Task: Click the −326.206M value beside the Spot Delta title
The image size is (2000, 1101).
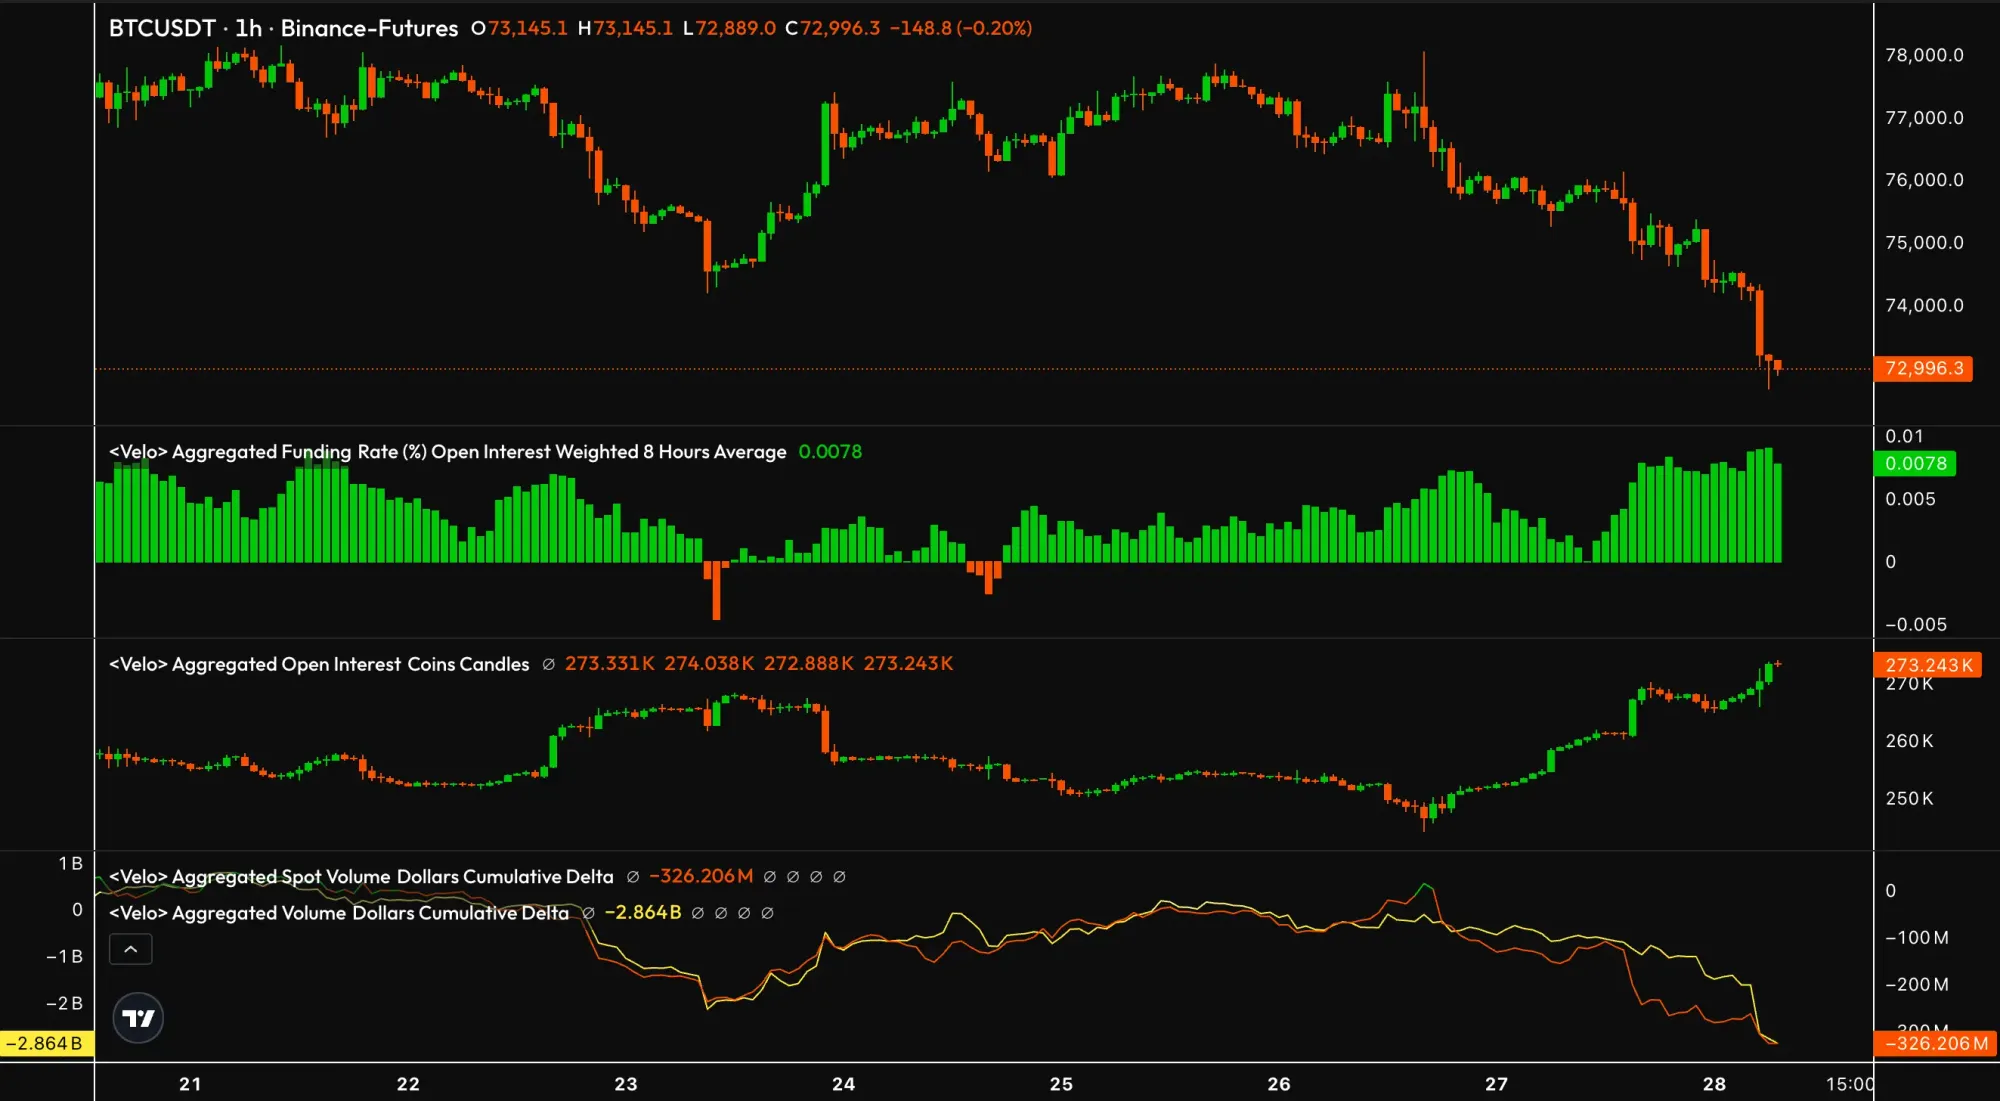Action: tap(701, 877)
